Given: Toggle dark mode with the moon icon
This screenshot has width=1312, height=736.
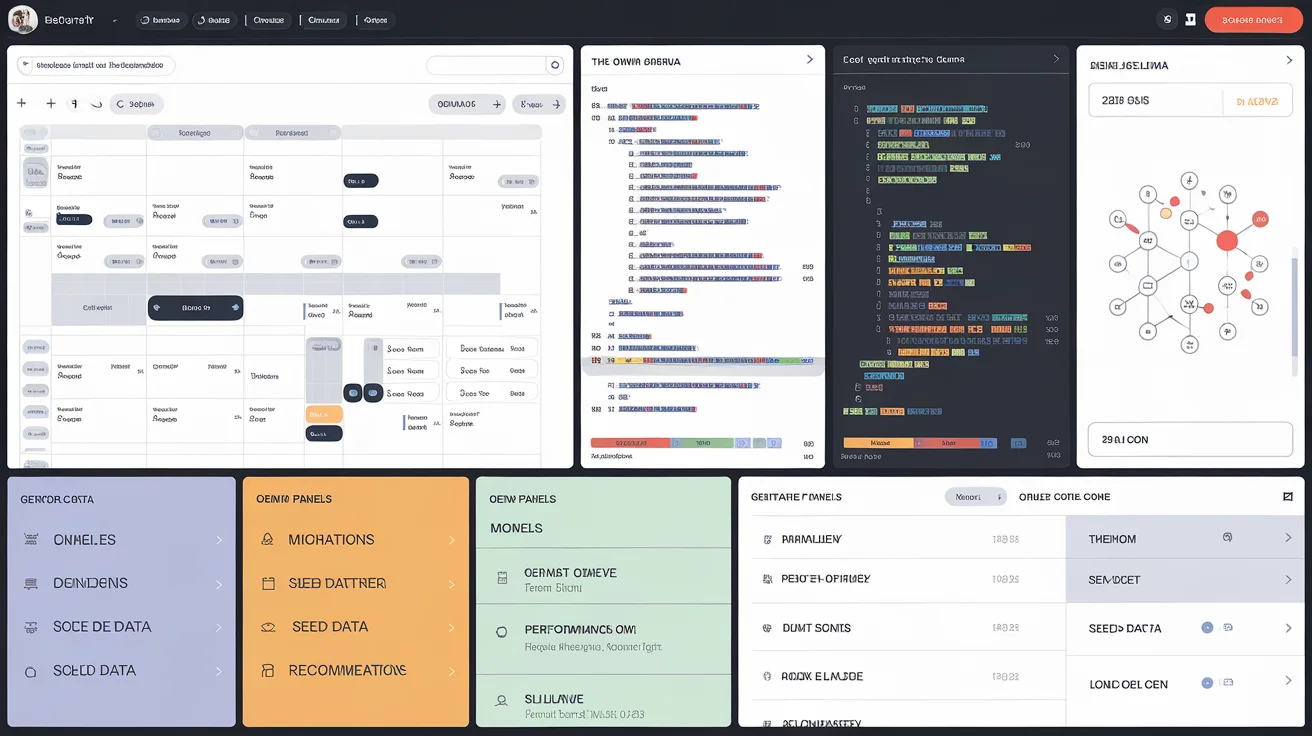Looking at the screenshot, I should 1168,19.
